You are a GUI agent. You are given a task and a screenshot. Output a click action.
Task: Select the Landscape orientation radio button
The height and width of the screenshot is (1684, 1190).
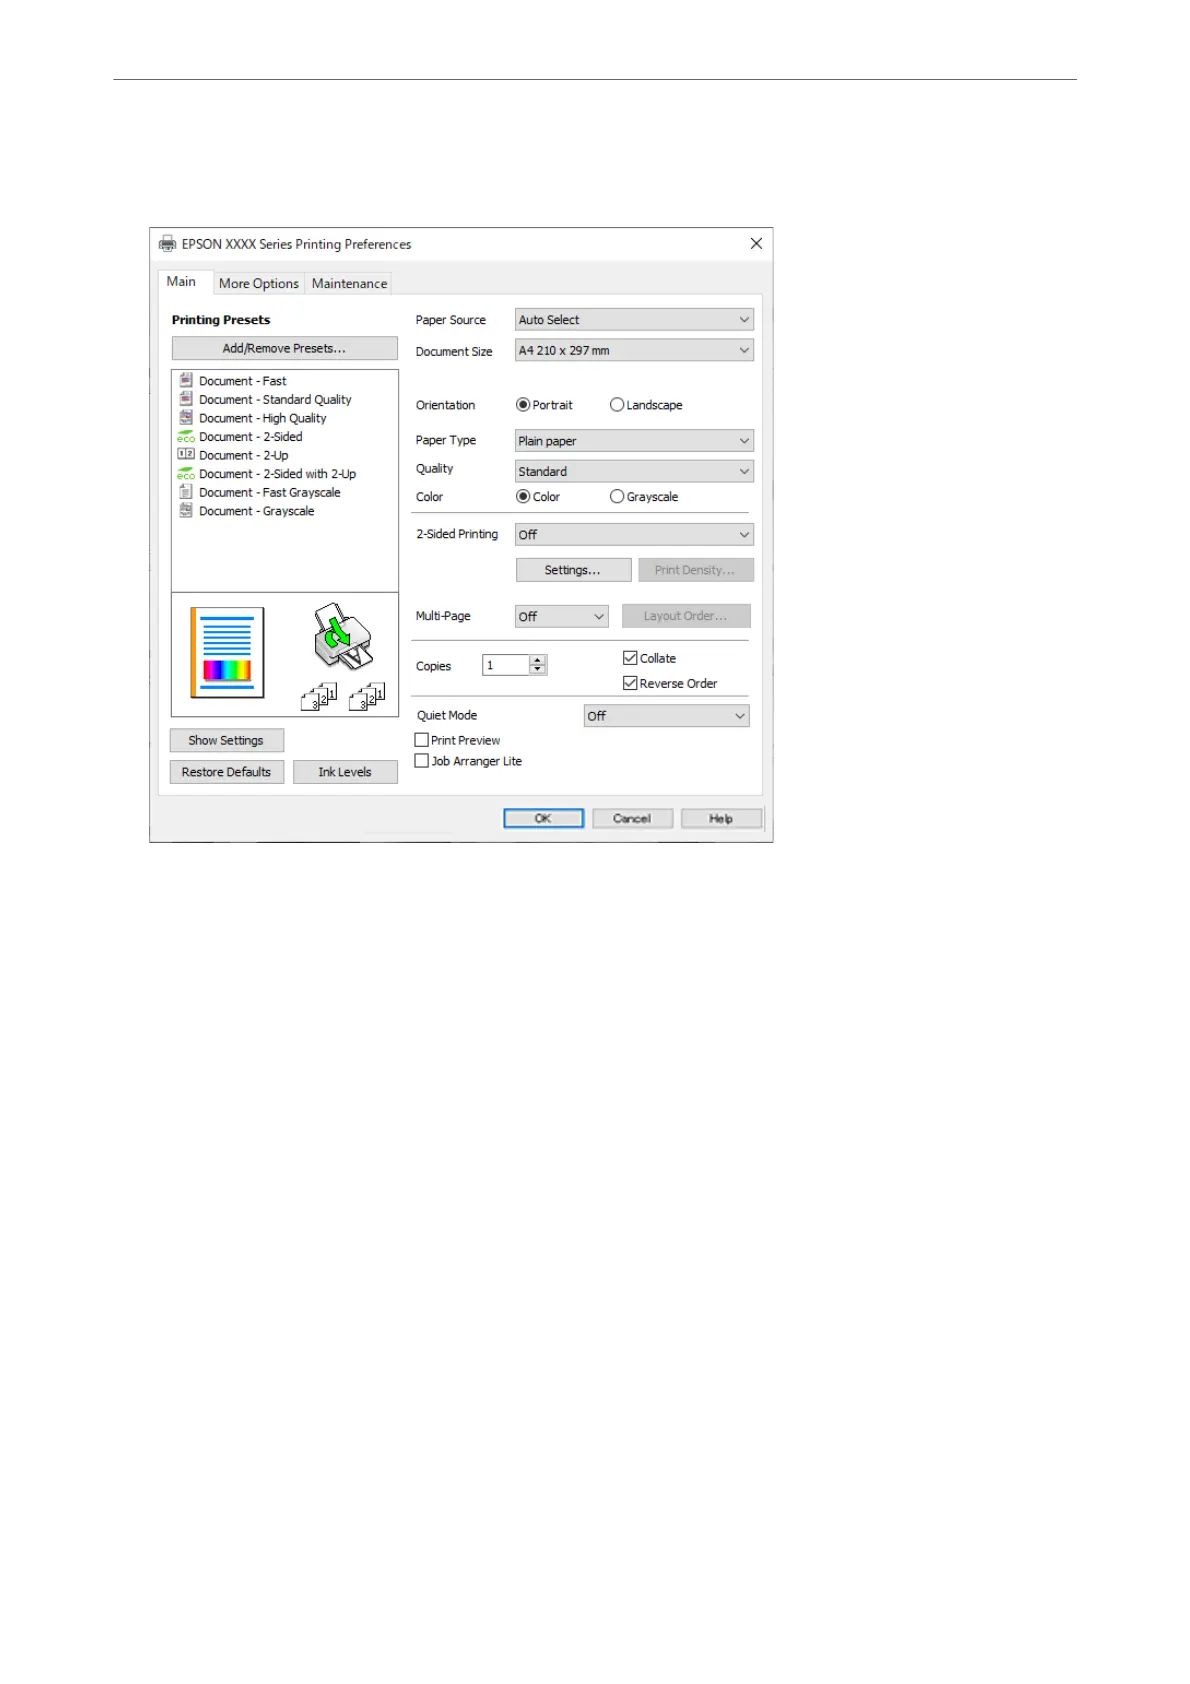(617, 405)
